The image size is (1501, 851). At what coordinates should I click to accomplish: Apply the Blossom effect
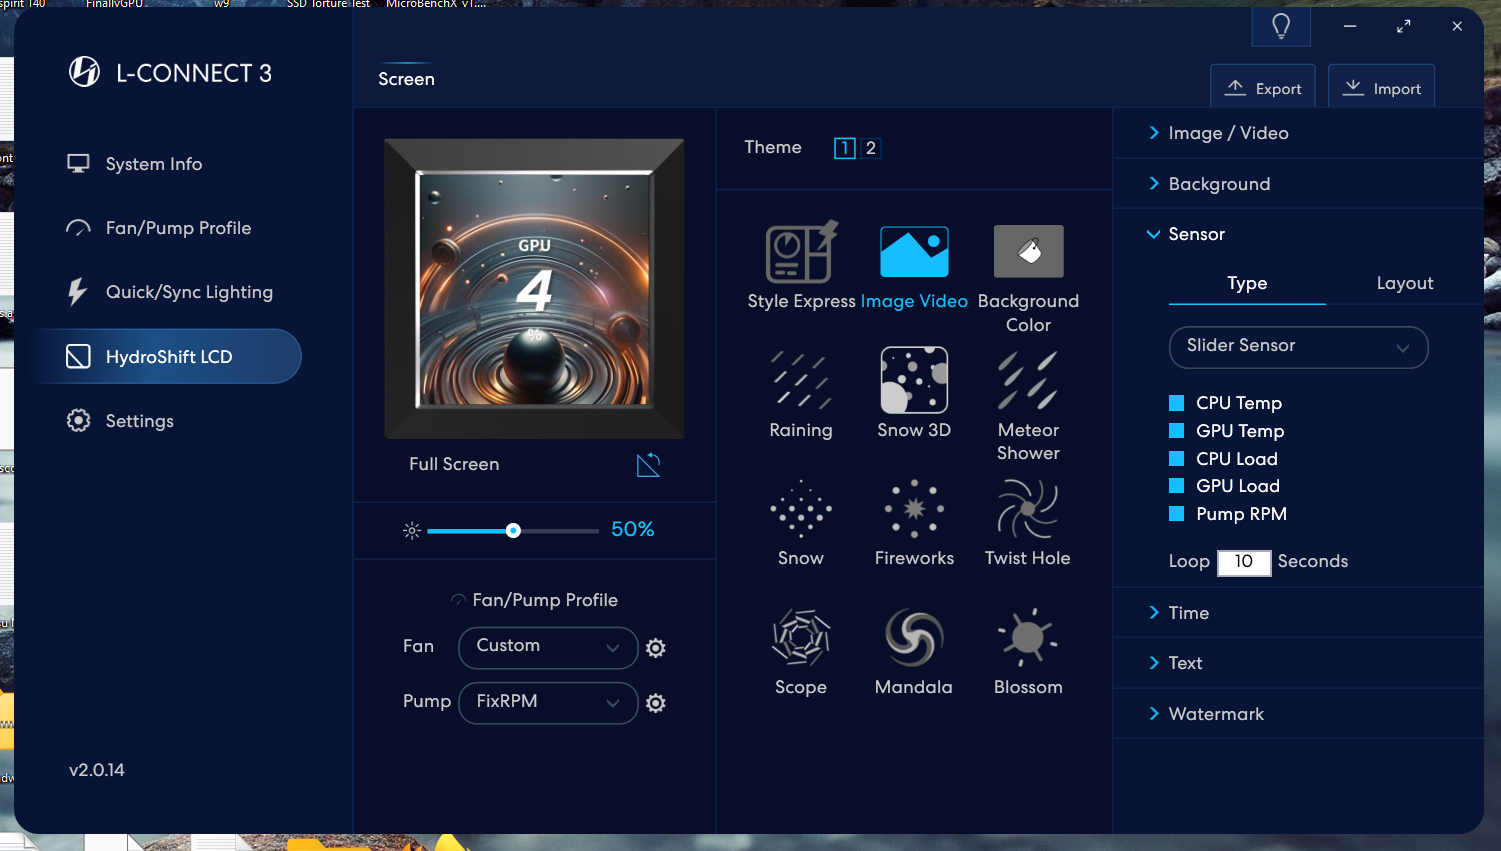pyautogui.click(x=1028, y=637)
